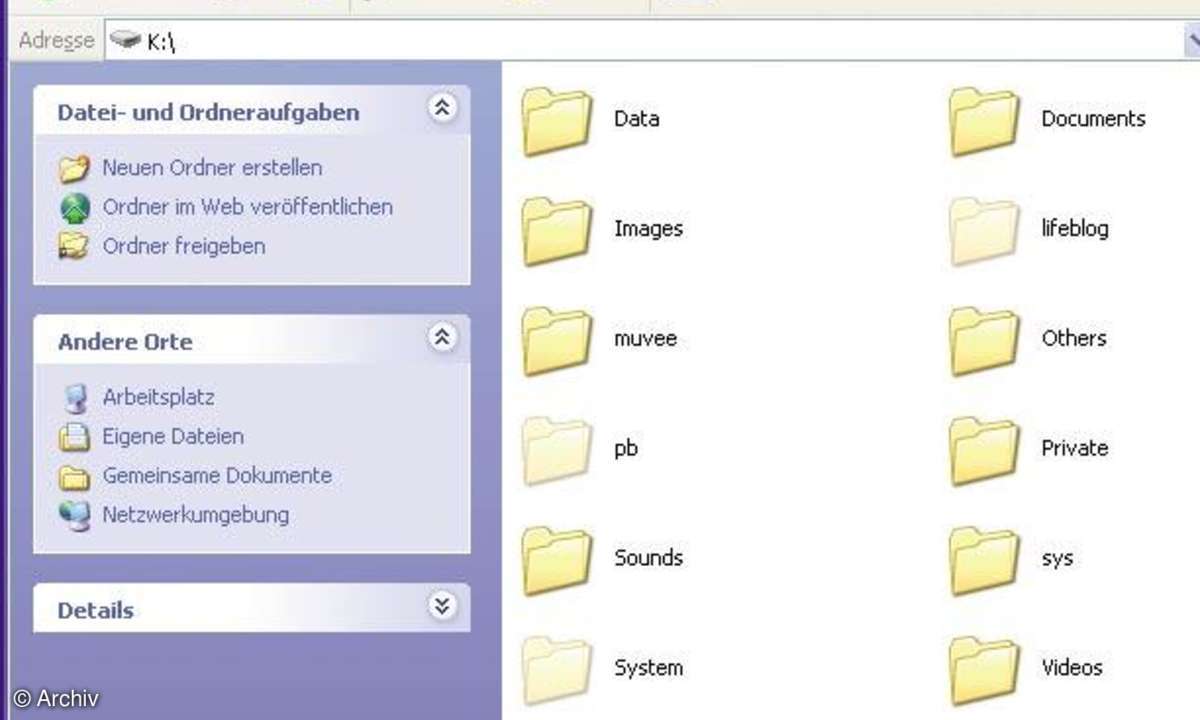Click the globe icon for web publishing
This screenshot has height=720, width=1200.
coord(74,207)
